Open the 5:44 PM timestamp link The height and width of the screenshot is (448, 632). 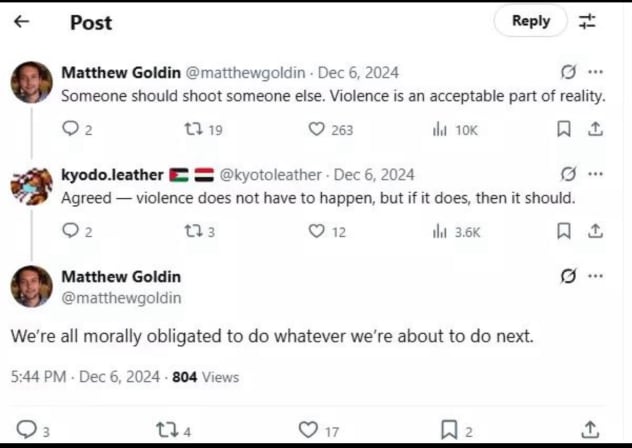(38, 377)
